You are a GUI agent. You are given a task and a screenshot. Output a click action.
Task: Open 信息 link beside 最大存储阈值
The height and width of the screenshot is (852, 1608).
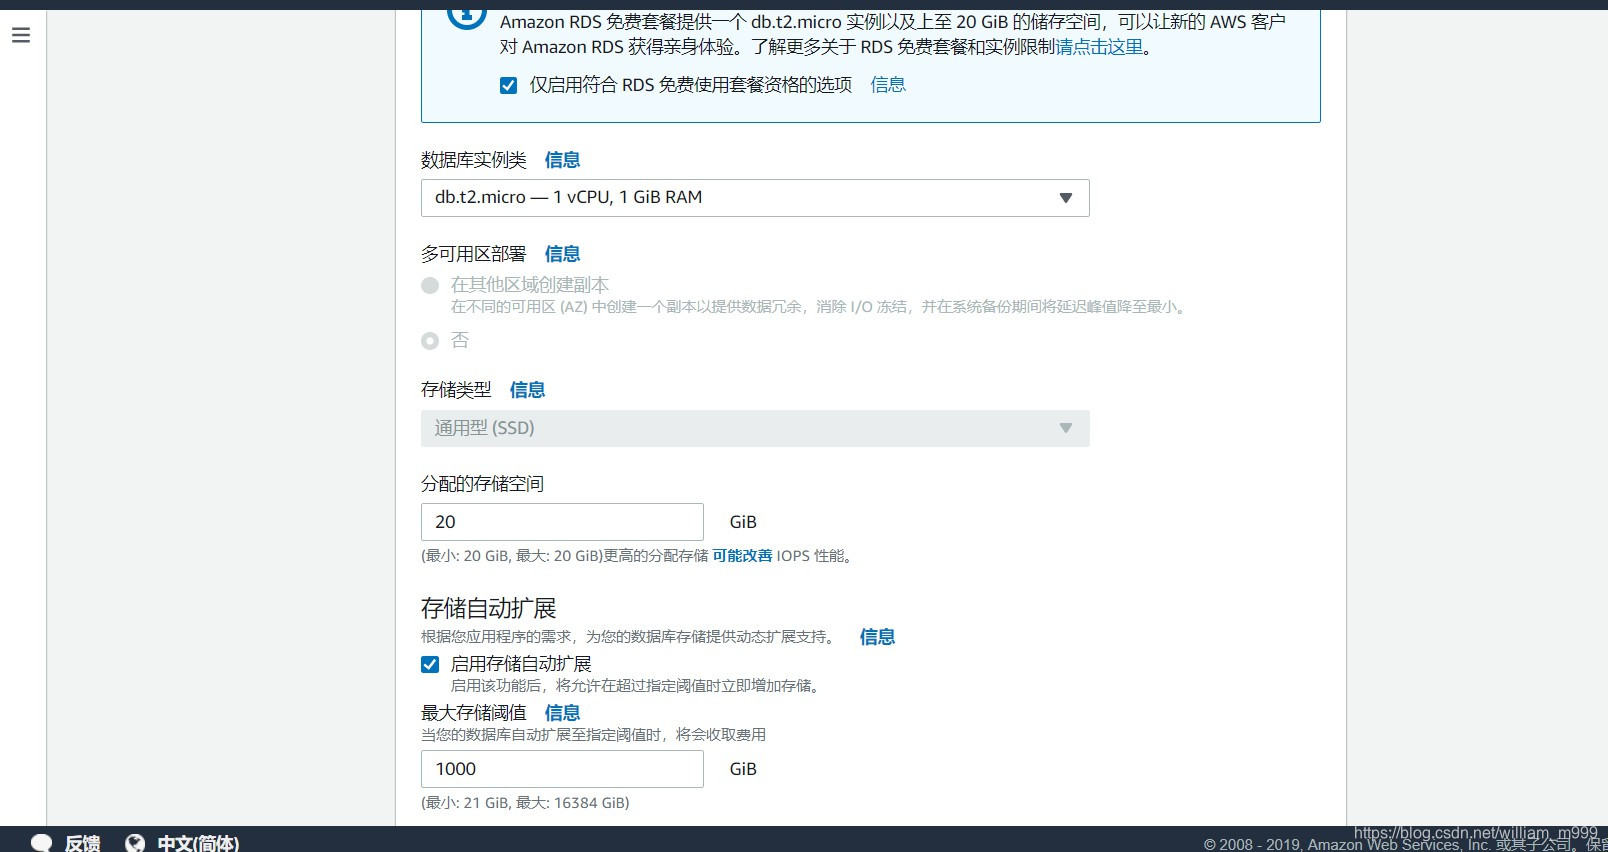562,713
